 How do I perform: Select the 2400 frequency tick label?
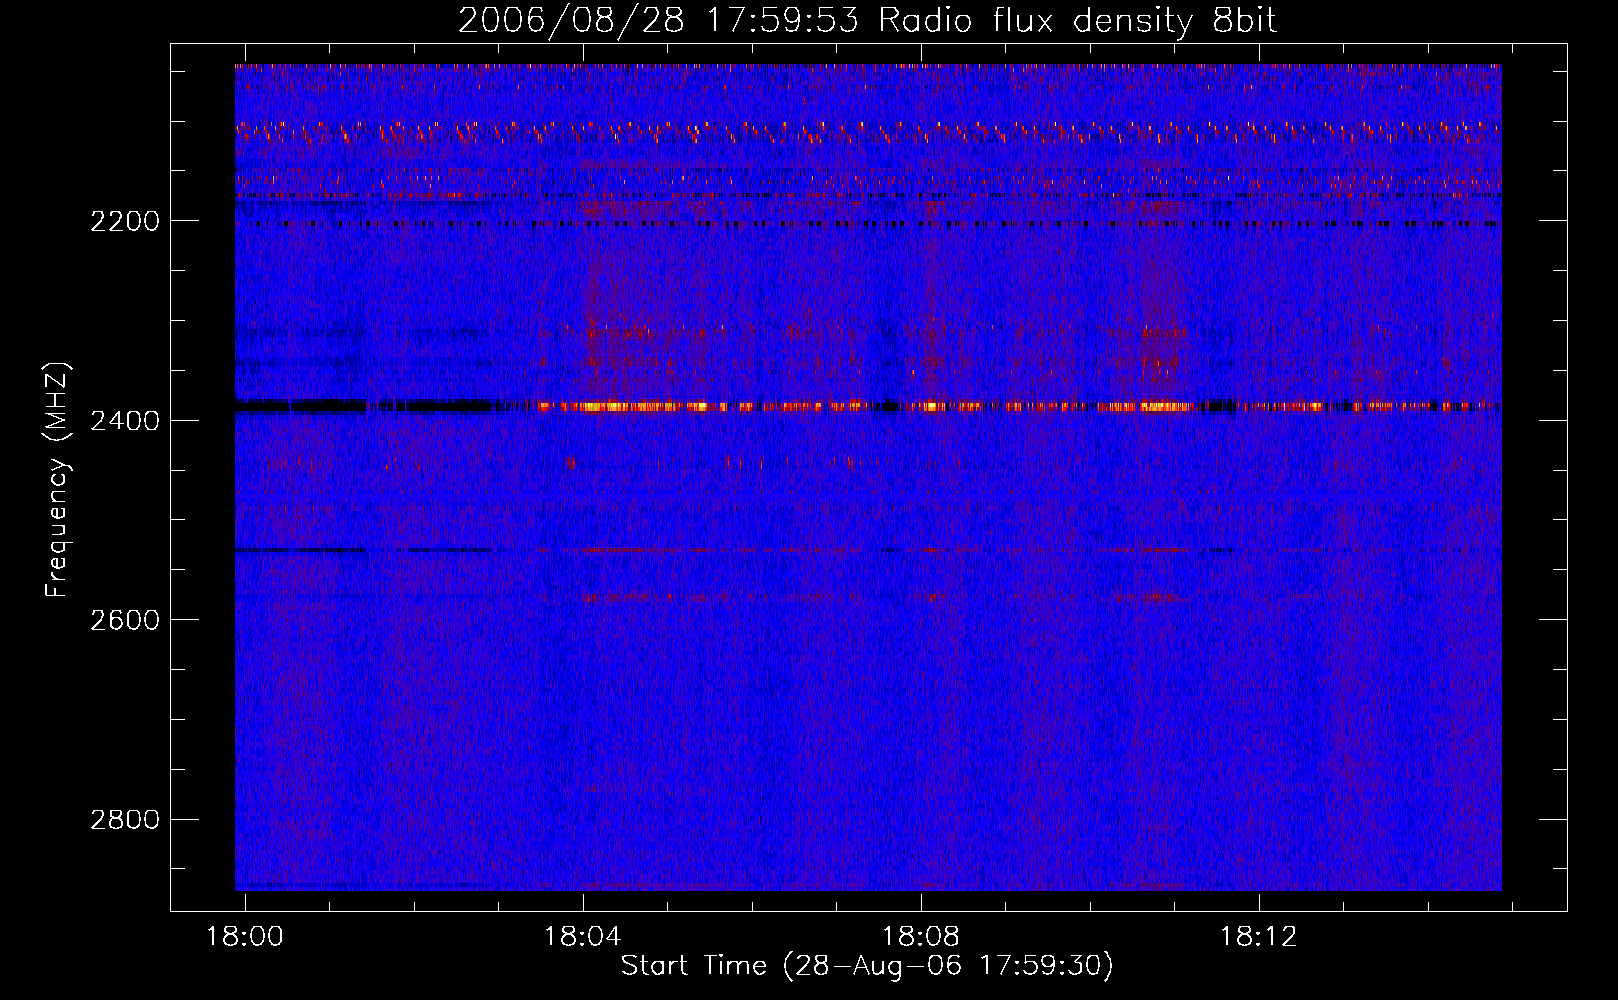tap(125, 421)
